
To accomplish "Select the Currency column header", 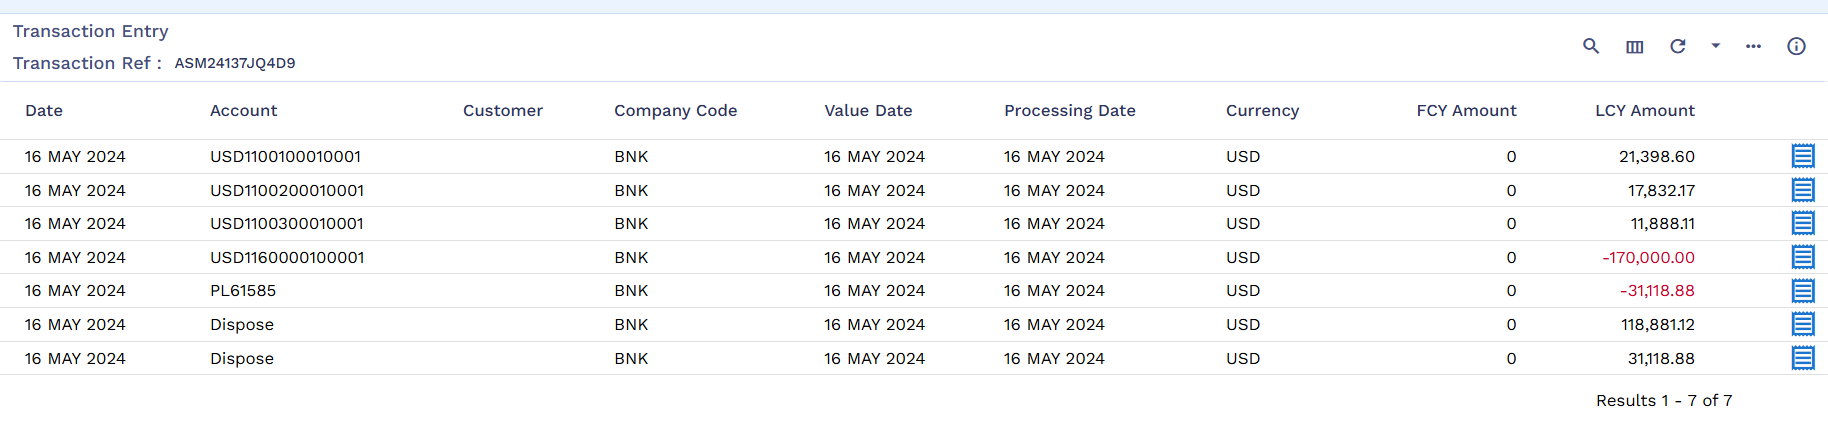I will [x=1263, y=111].
